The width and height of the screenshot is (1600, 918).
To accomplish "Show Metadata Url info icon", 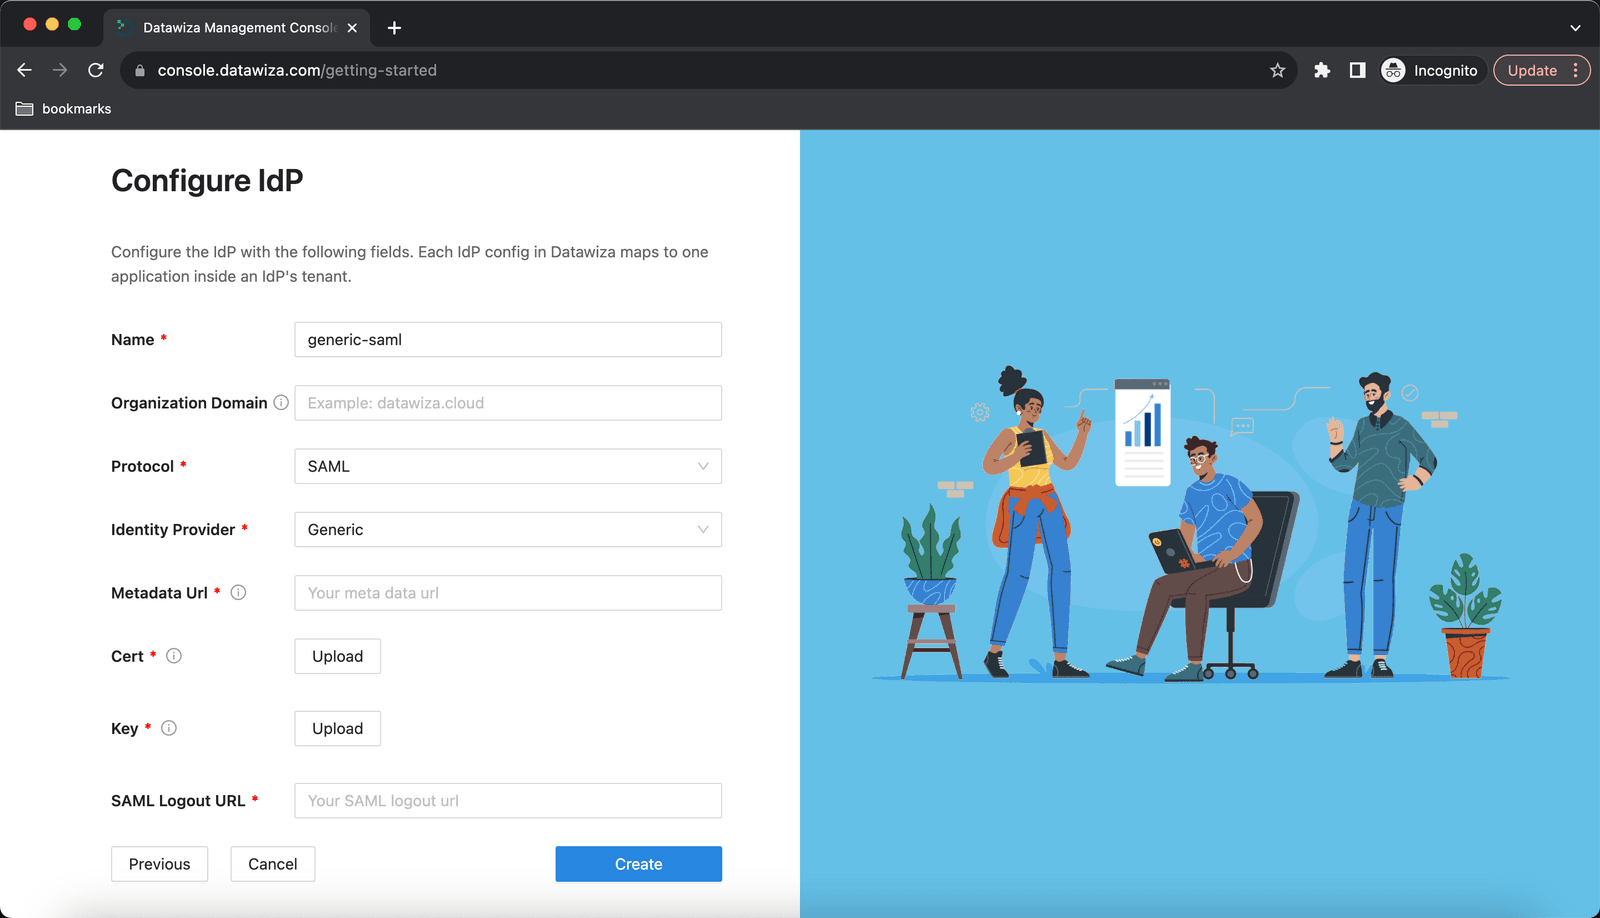I will click(x=238, y=592).
